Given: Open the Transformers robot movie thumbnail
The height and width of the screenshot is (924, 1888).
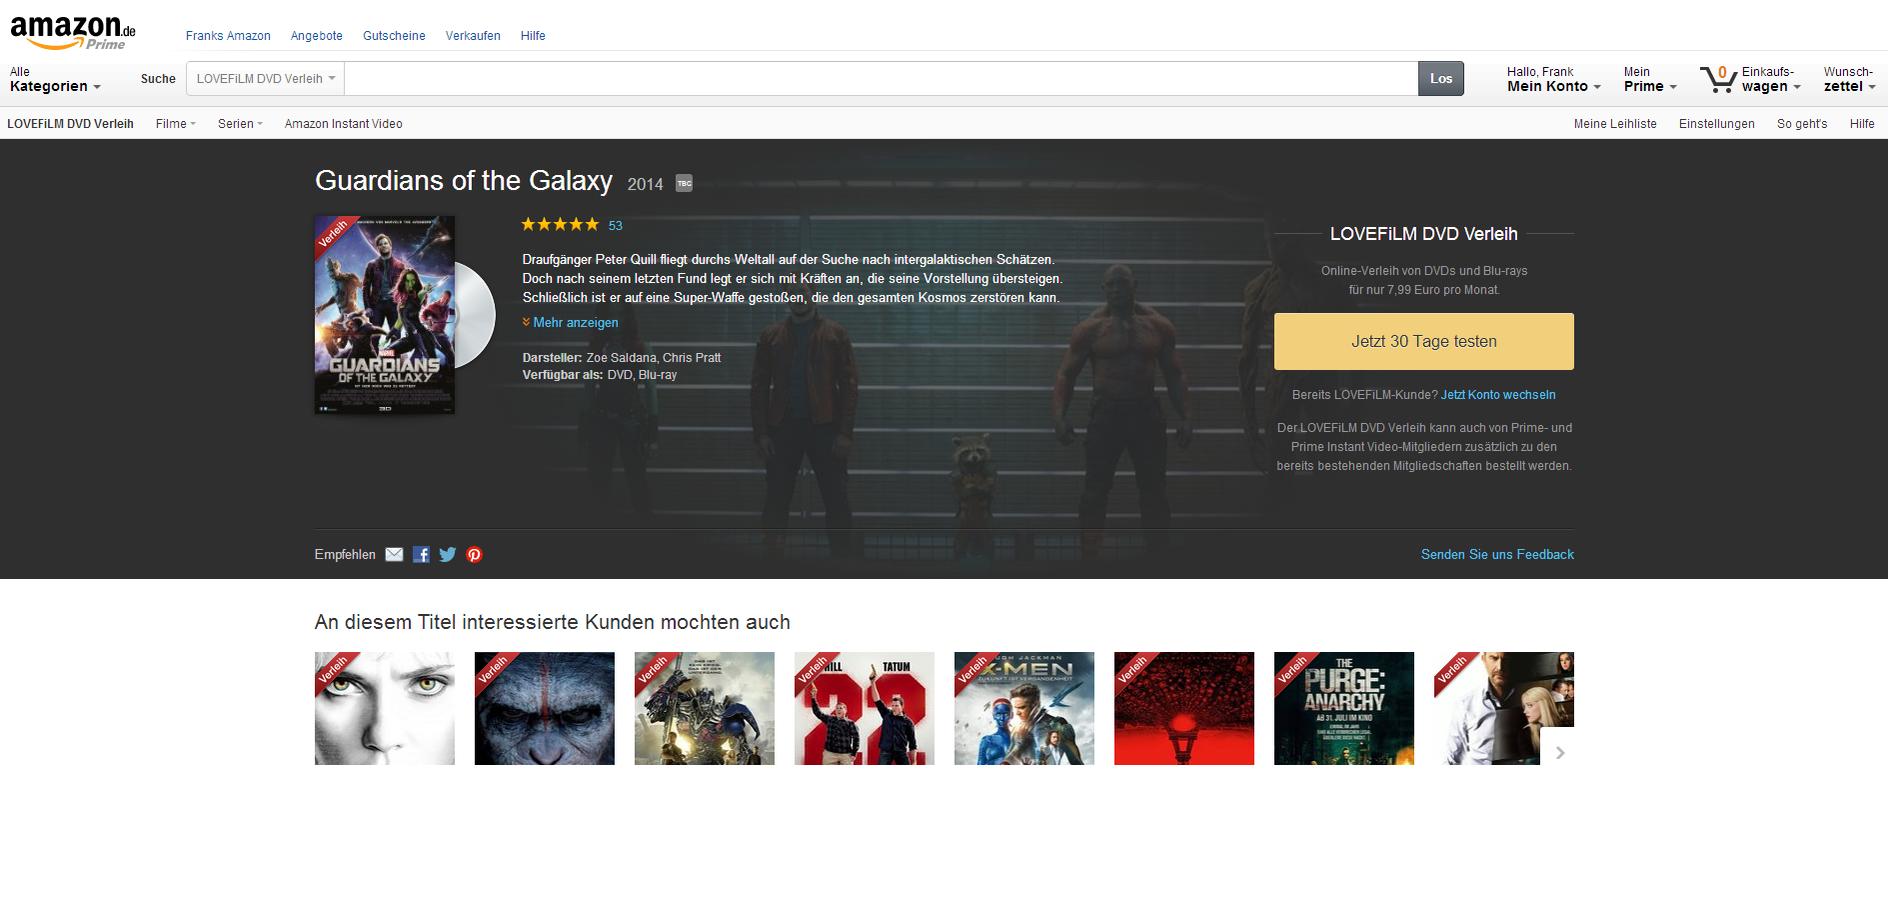Looking at the screenshot, I should 705,709.
